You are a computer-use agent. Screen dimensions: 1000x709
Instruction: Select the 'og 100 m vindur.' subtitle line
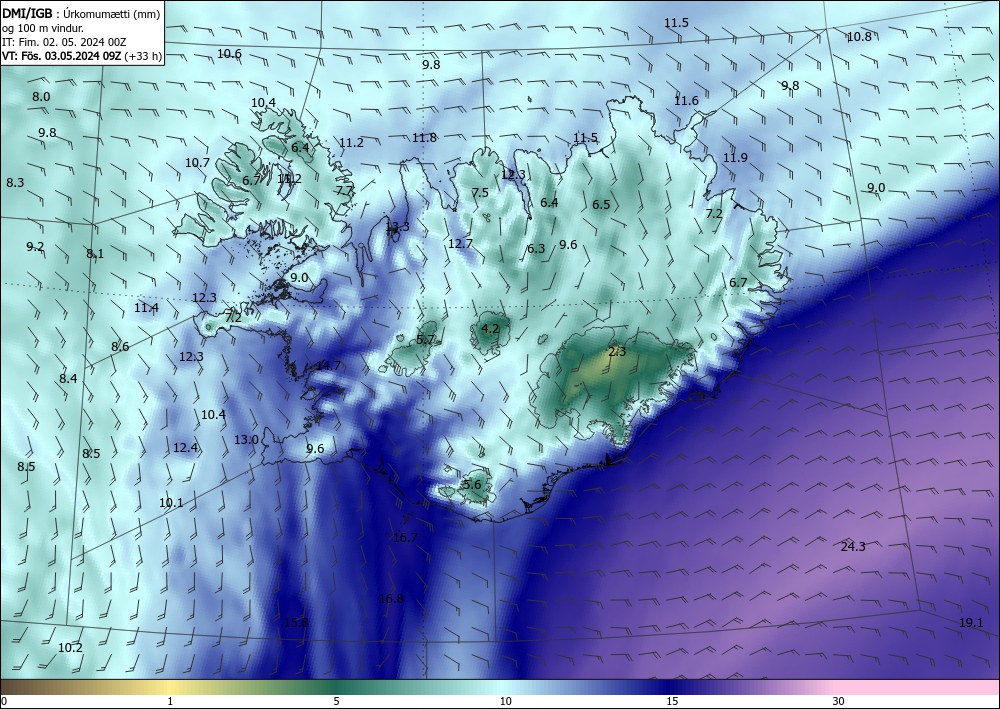(x=43, y=27)
